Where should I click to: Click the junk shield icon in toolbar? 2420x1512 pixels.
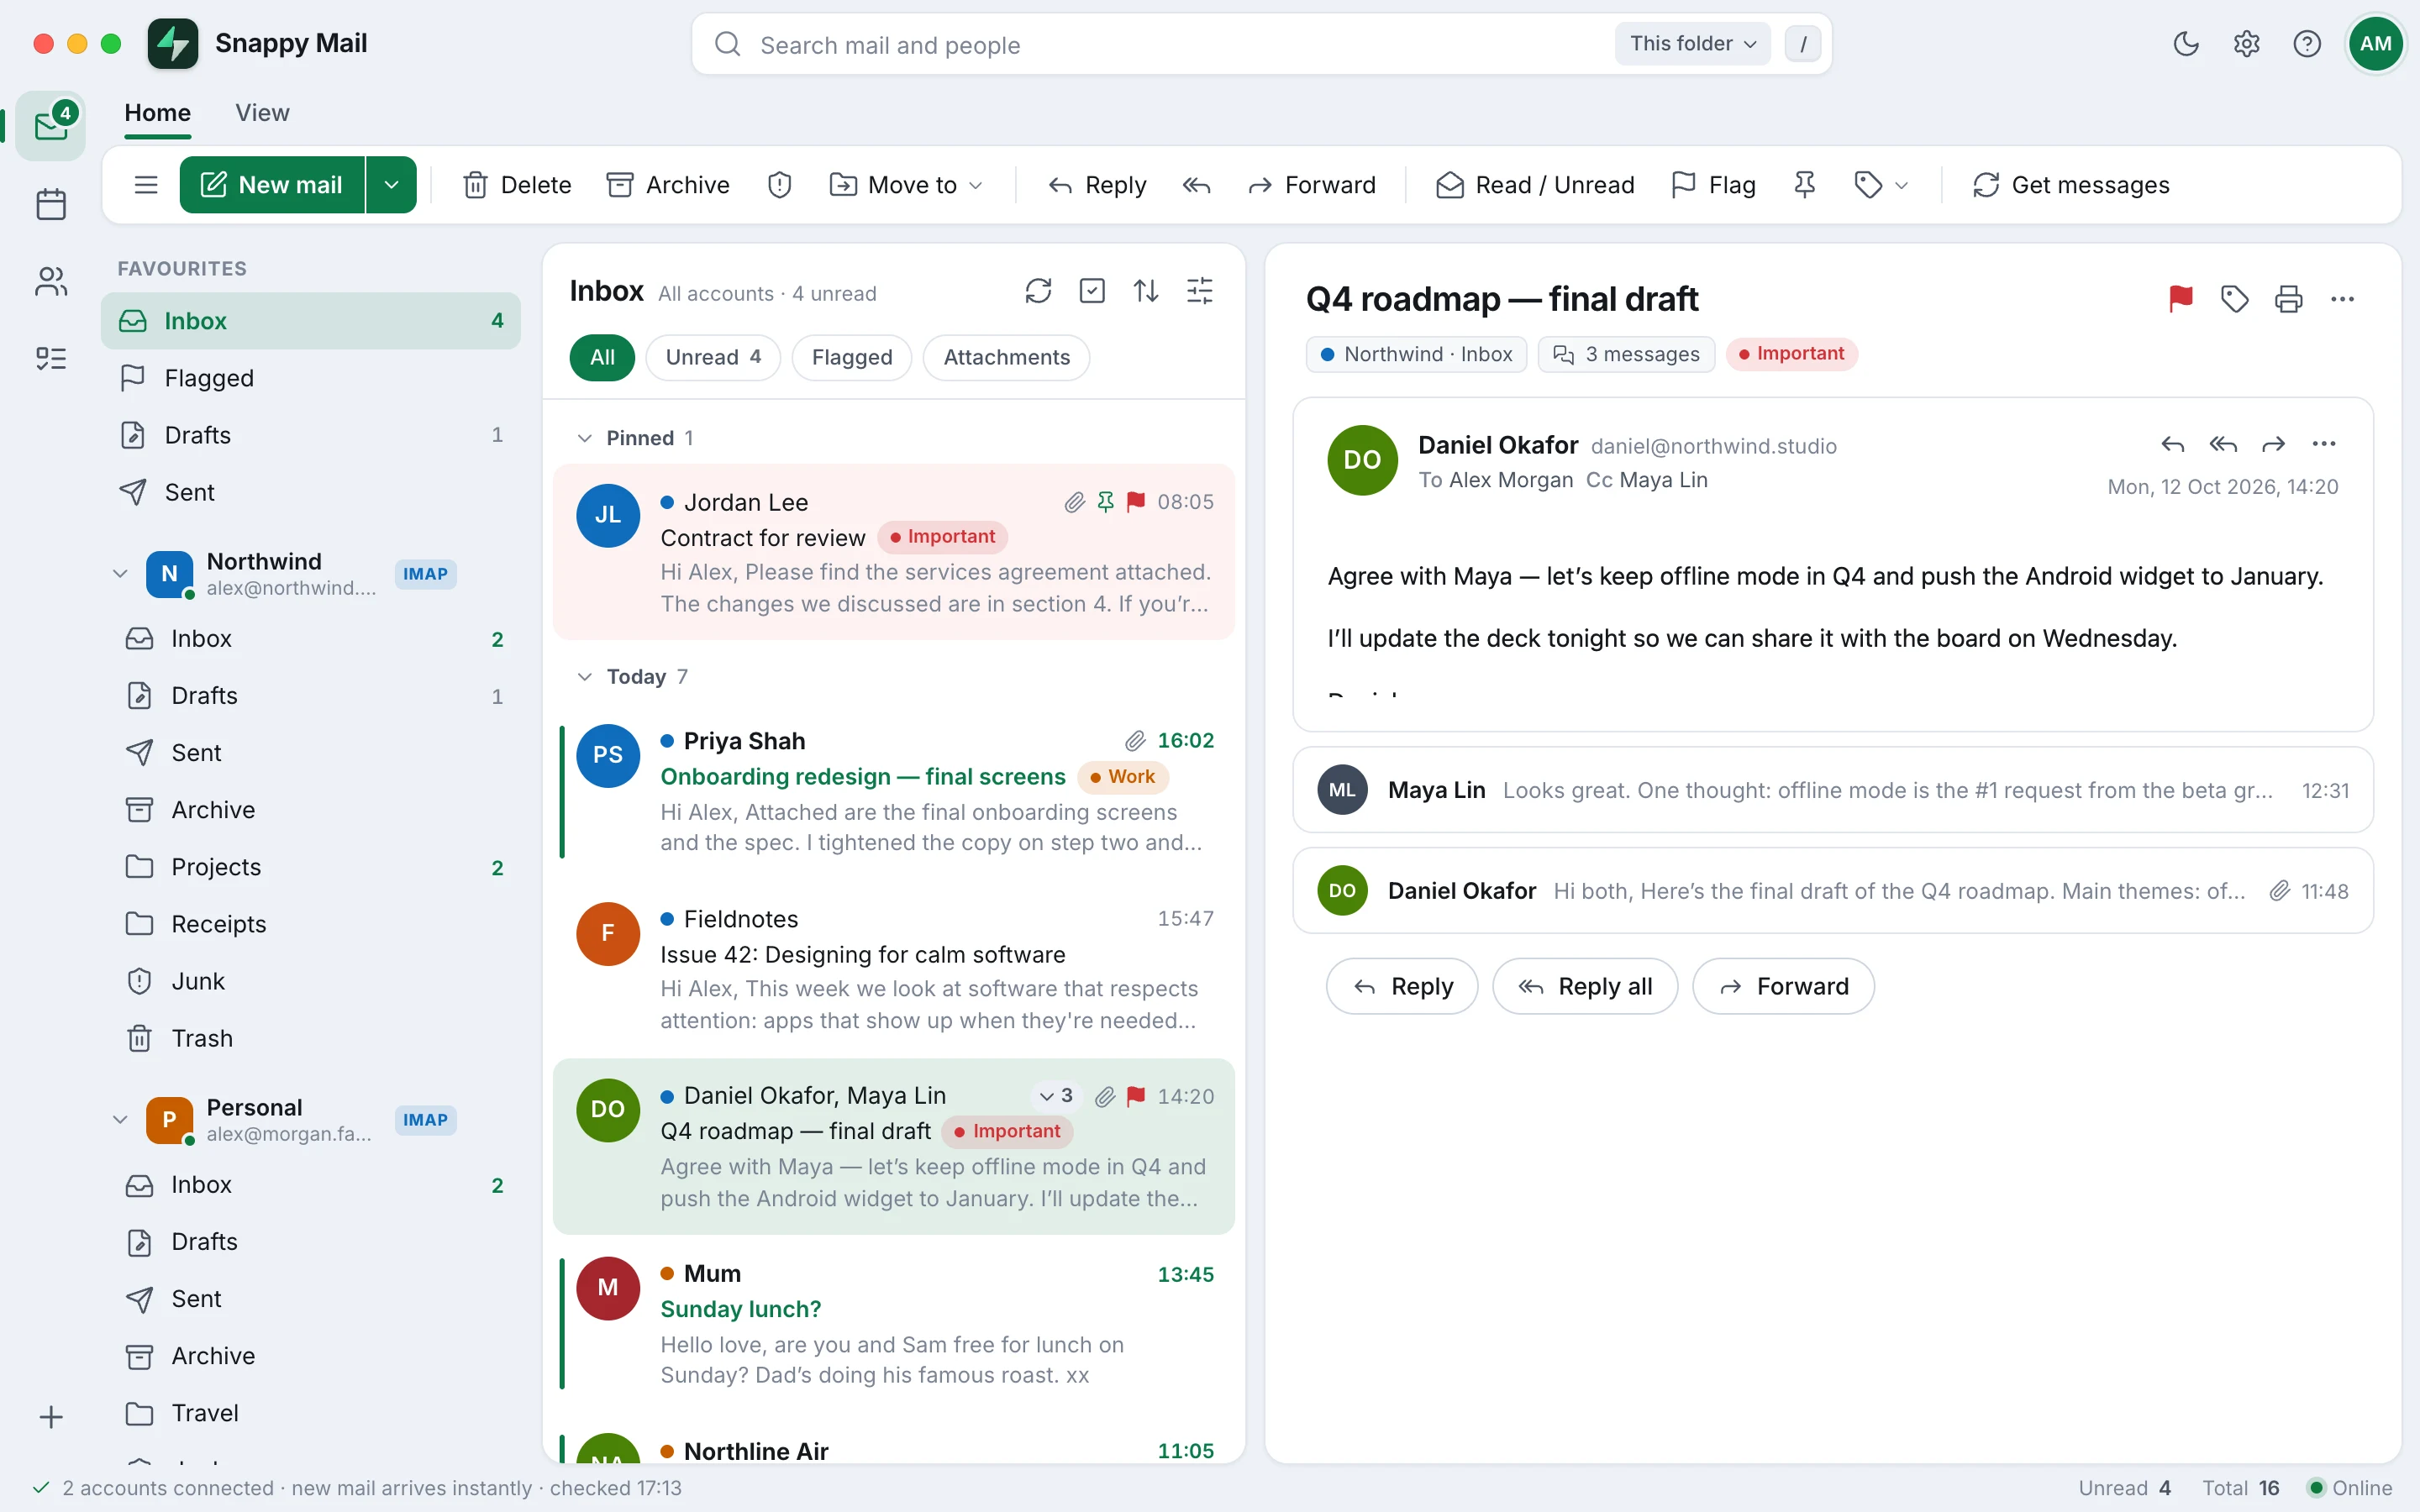[780, 185]
